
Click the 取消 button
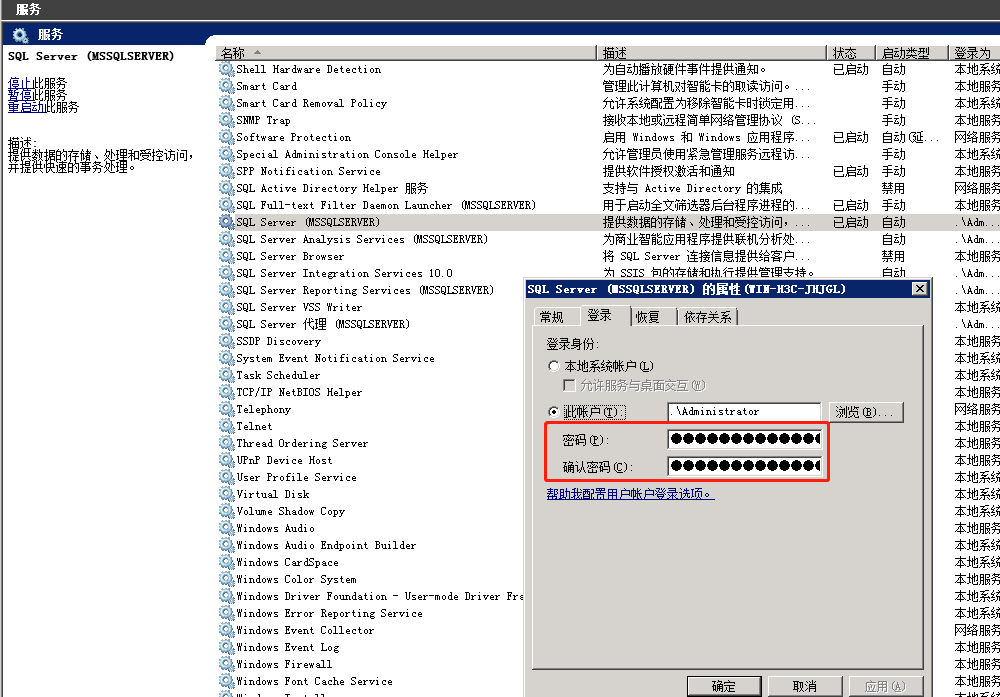click(x=804, y=686)
